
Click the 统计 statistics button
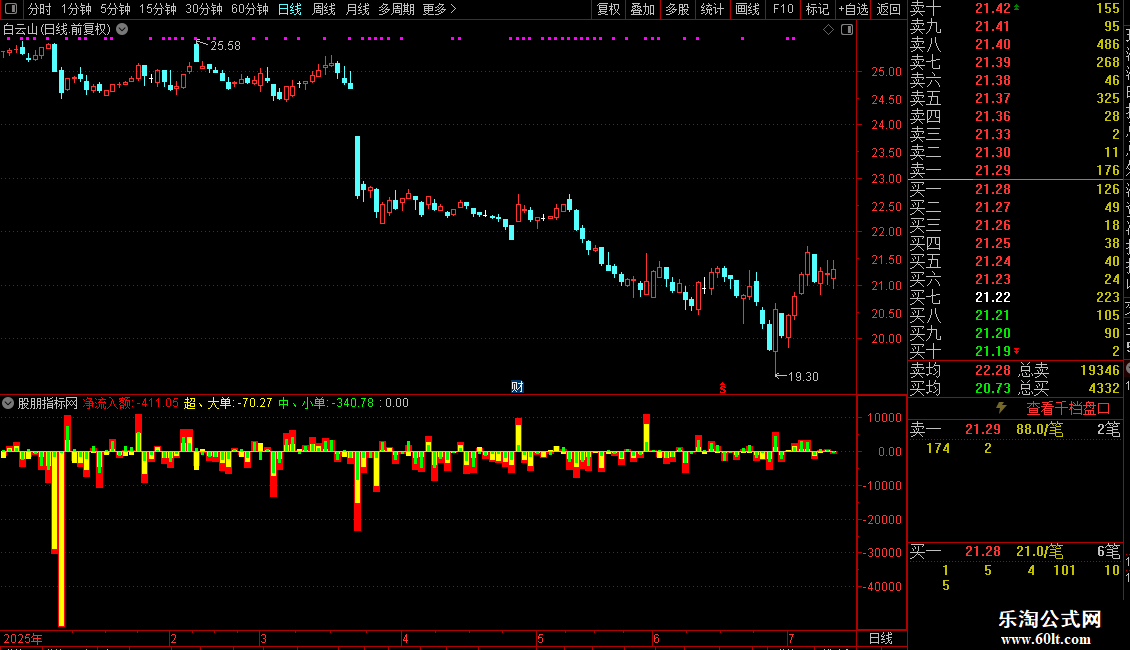click(712, 9)
